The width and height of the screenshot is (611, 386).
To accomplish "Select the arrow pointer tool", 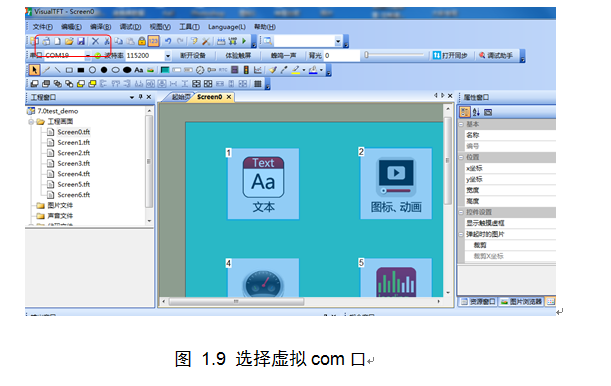I will [34, 70].
